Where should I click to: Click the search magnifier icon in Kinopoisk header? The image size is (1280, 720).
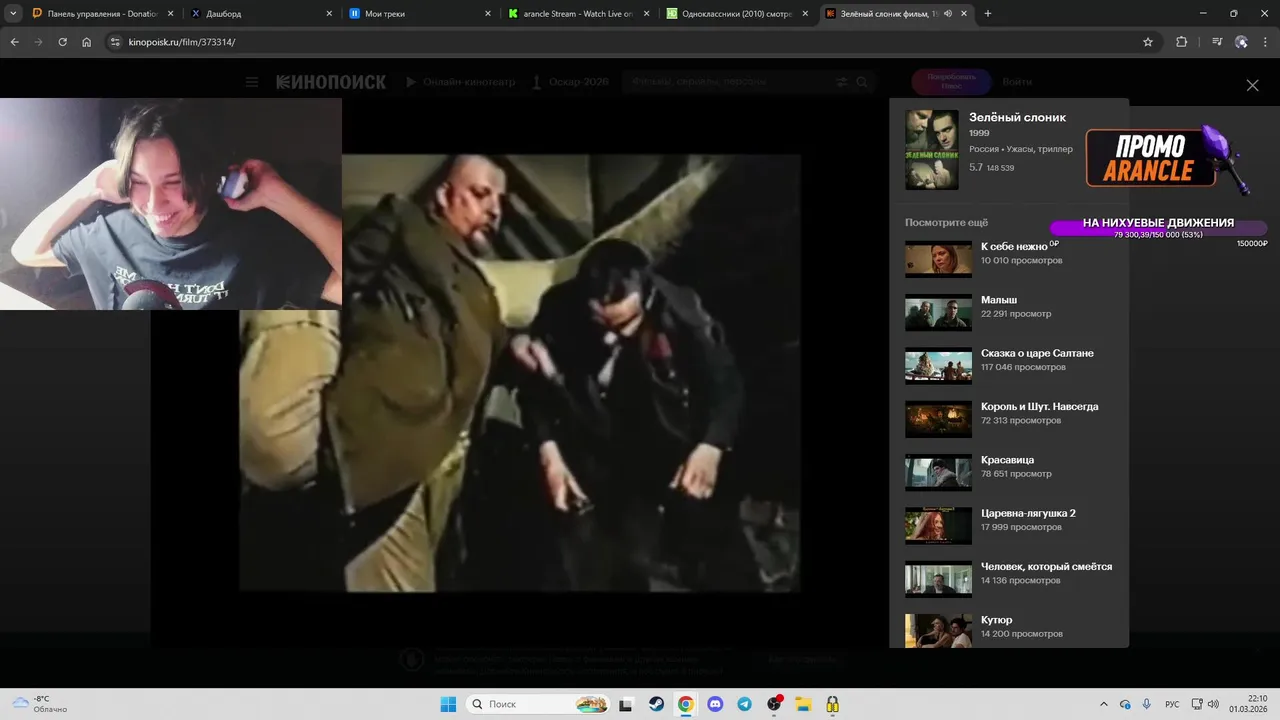(x=862, y=82)
